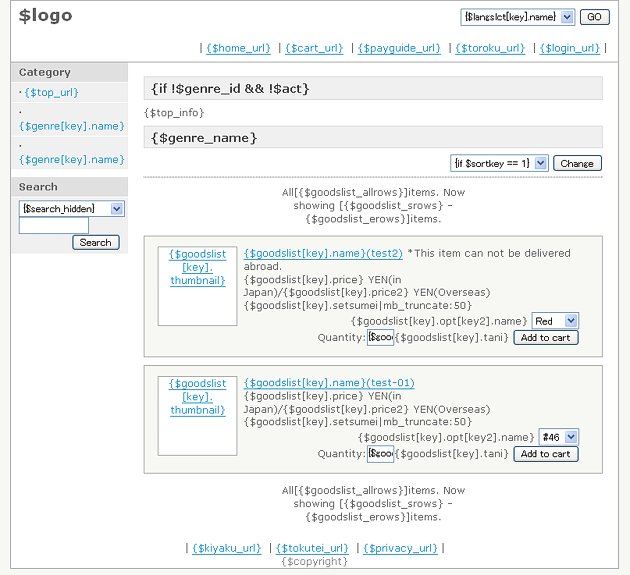Open the {$cart_url} navigation link
Screen dimensions: 630x575
[314, 48]
